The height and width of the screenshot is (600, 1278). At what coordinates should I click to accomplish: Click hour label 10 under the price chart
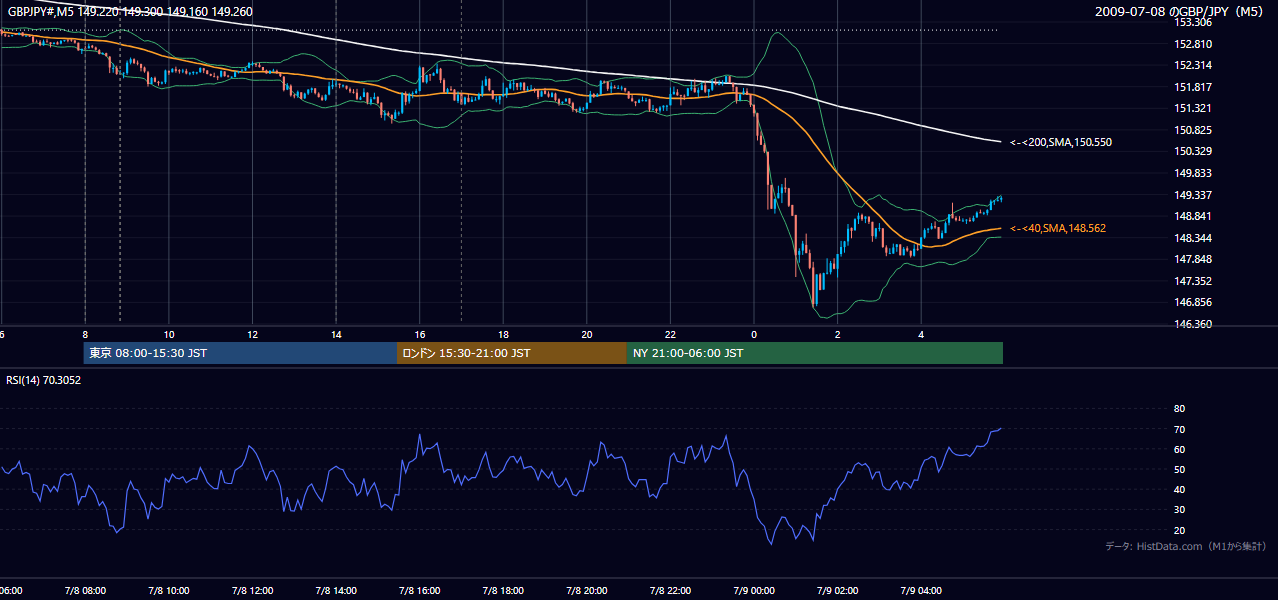point(169,335)
